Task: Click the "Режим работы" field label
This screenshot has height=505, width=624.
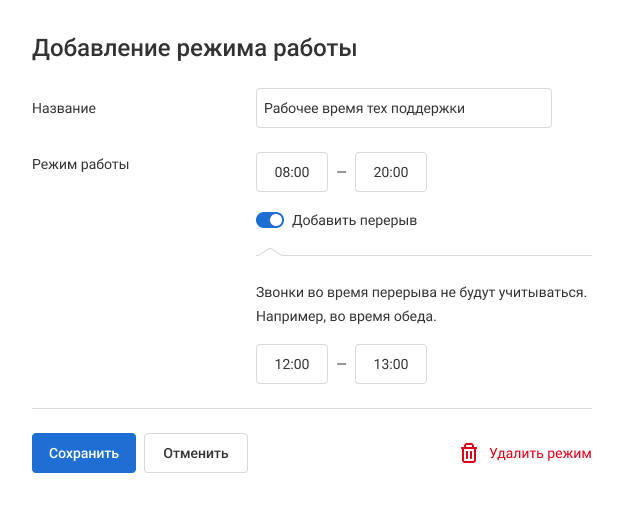Action: [80, 163]
